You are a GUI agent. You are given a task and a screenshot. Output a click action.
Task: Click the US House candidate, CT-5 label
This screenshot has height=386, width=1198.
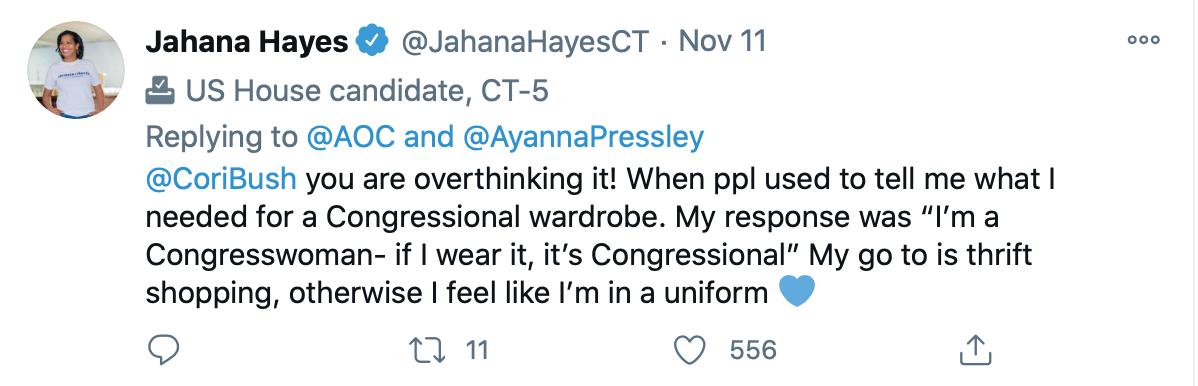click(367, 91)
